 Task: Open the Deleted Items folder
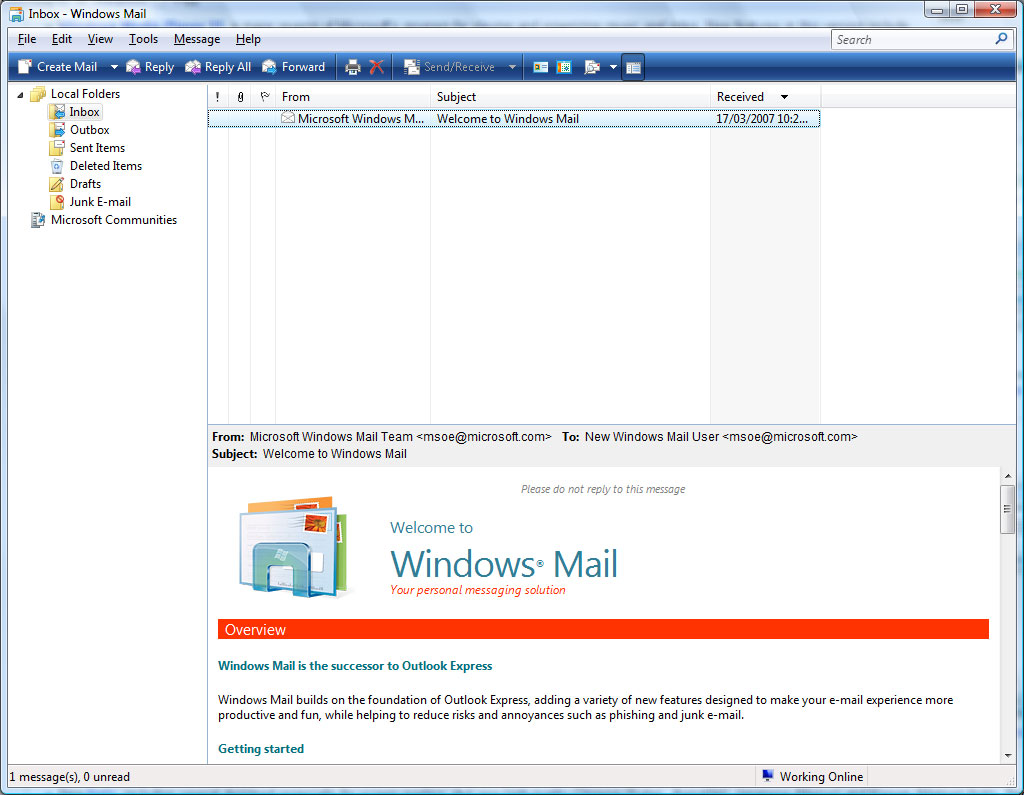[106, 166]
